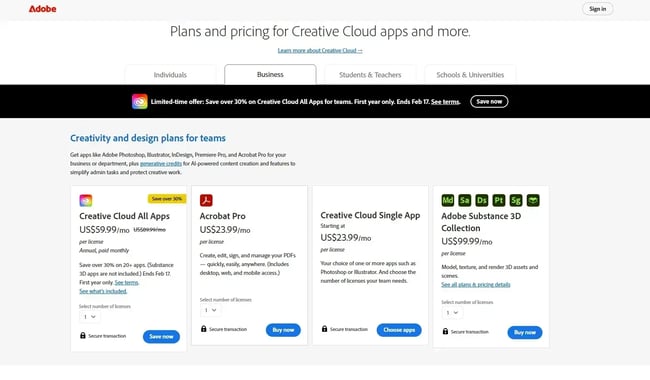The height and width of the screenshot is (380, 650).
Task: Click the lock icon in Creative Cloud All Apps card
Action: click(x=82, y=336)
